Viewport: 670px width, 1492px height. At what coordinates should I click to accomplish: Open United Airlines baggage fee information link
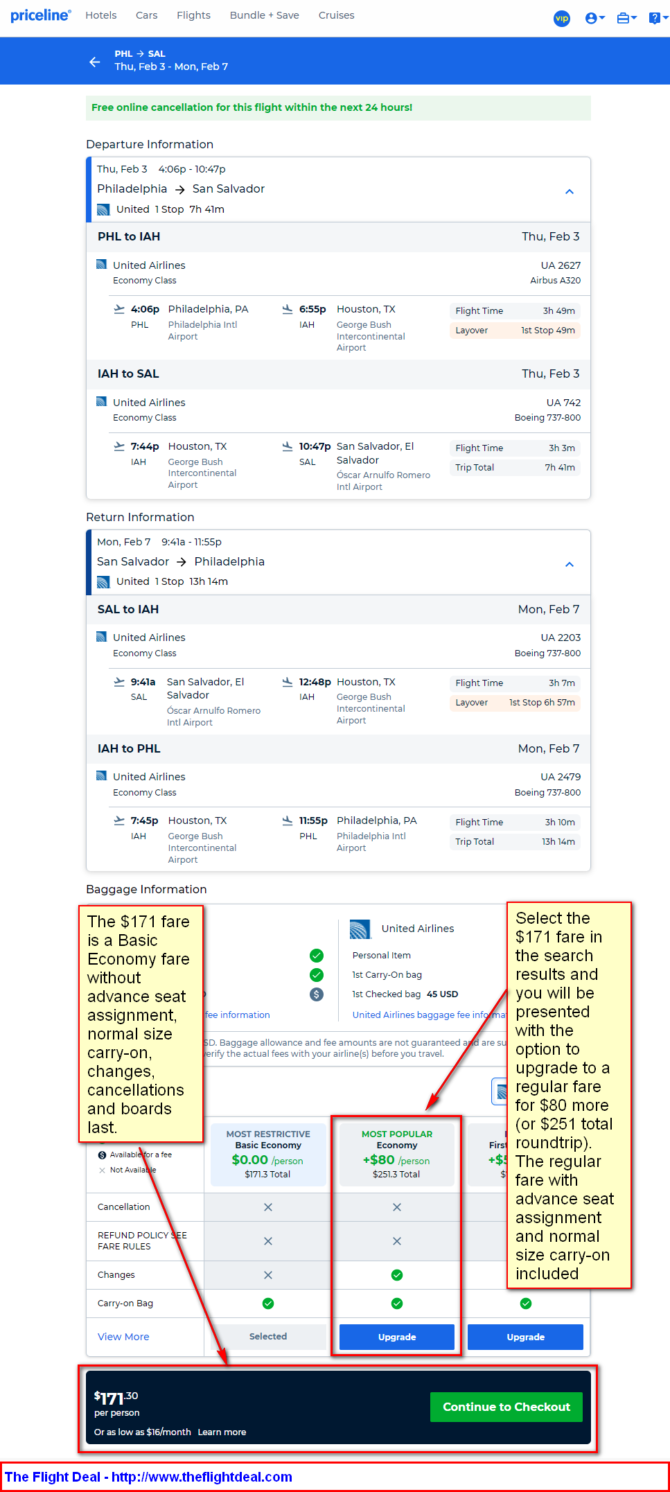coord(428,1015)
